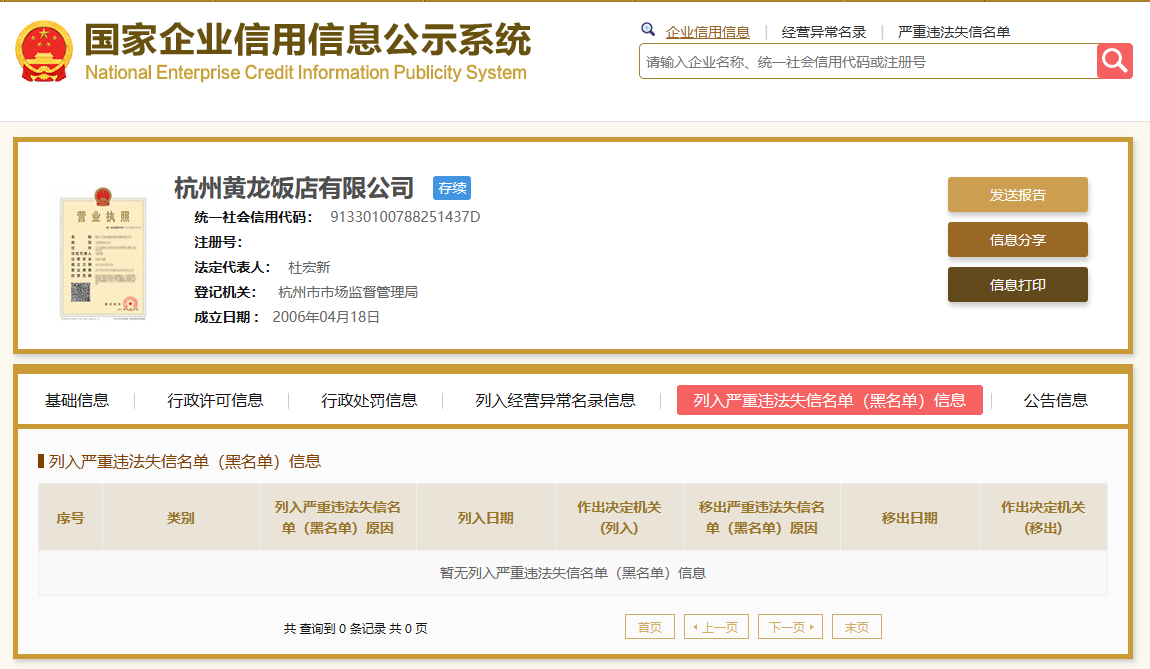The width and height of the screenshot is (1150, 669).
Task: Open the 行政许可信息 tab
Action: [x=215, y=401]
